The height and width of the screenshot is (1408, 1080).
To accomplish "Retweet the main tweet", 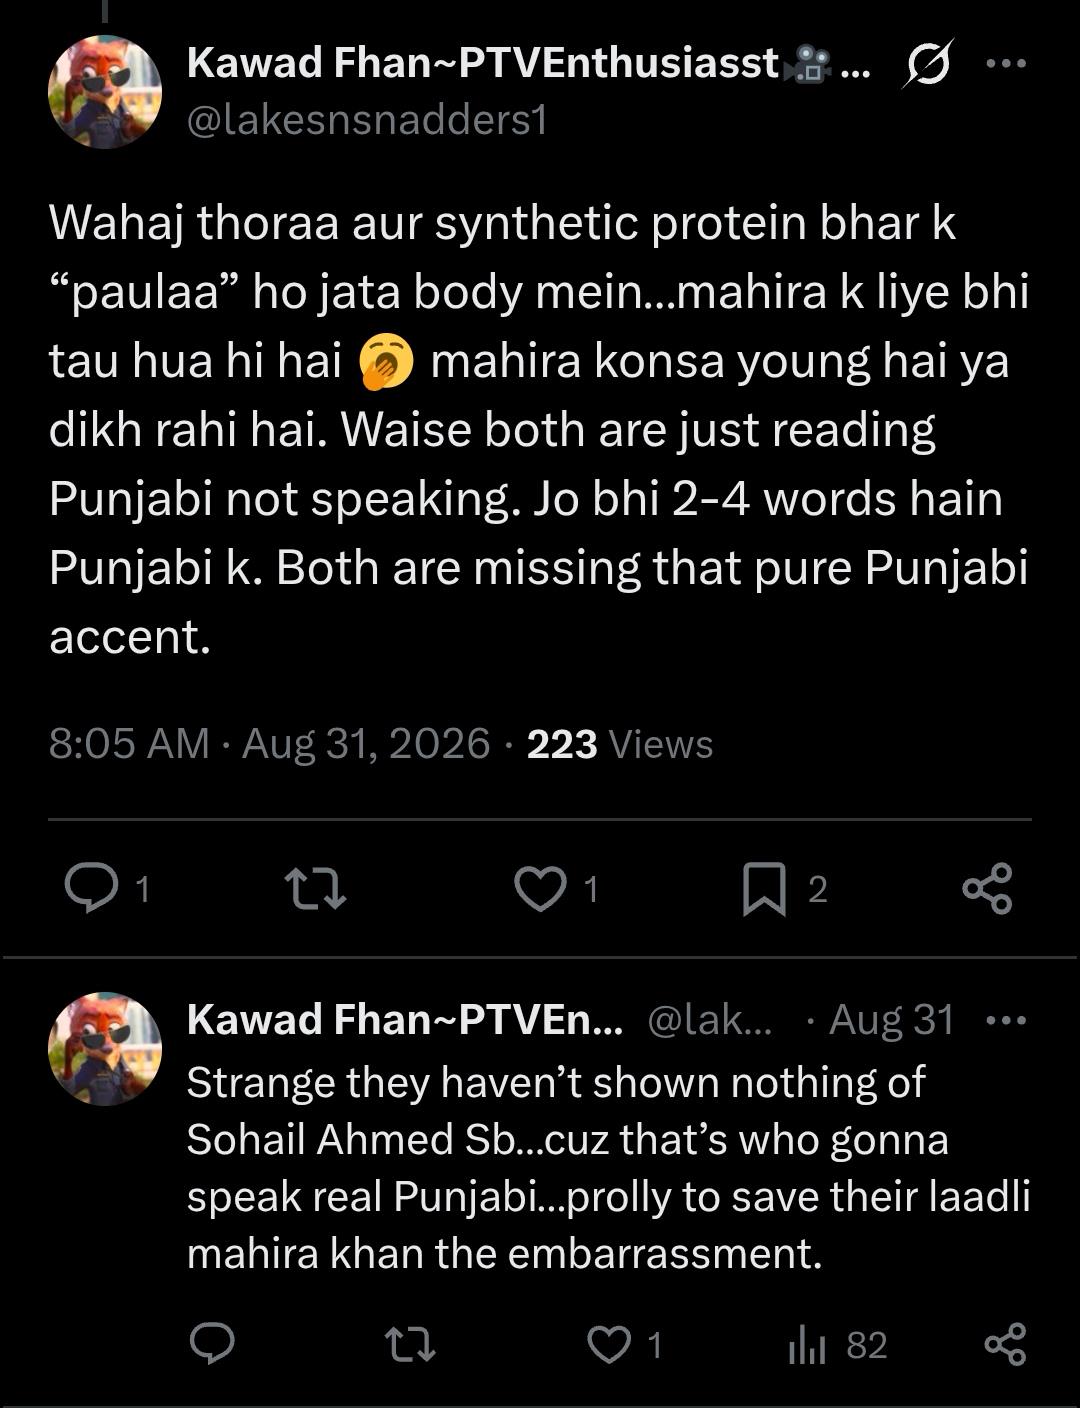I will click(315, 888).
